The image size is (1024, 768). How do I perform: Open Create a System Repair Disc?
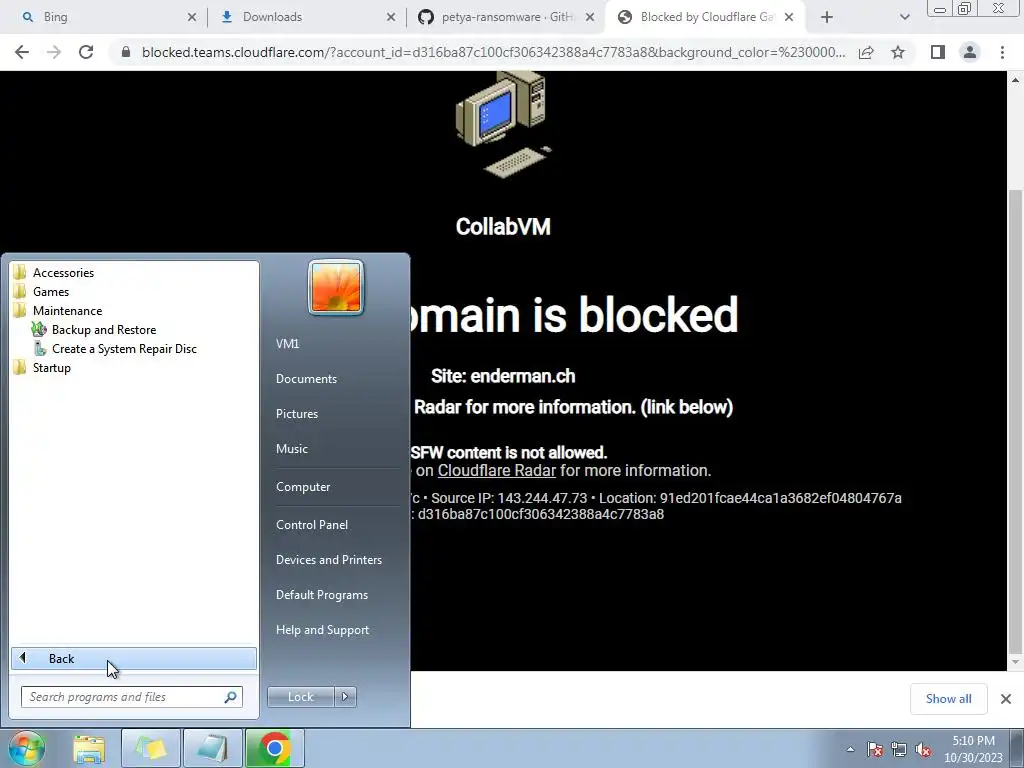[124, 349]
